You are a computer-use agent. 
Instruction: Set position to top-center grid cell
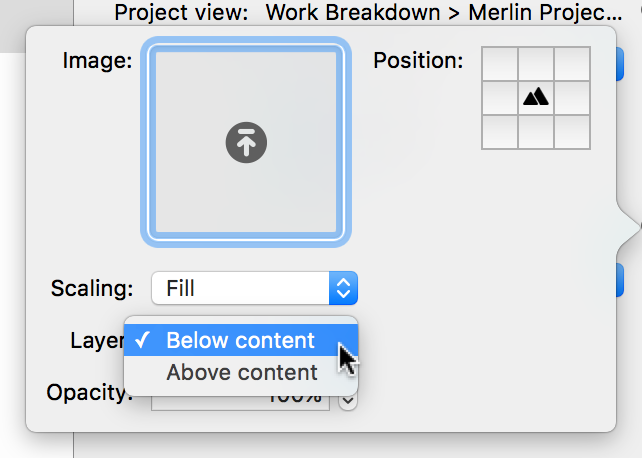tap(536, 63)
